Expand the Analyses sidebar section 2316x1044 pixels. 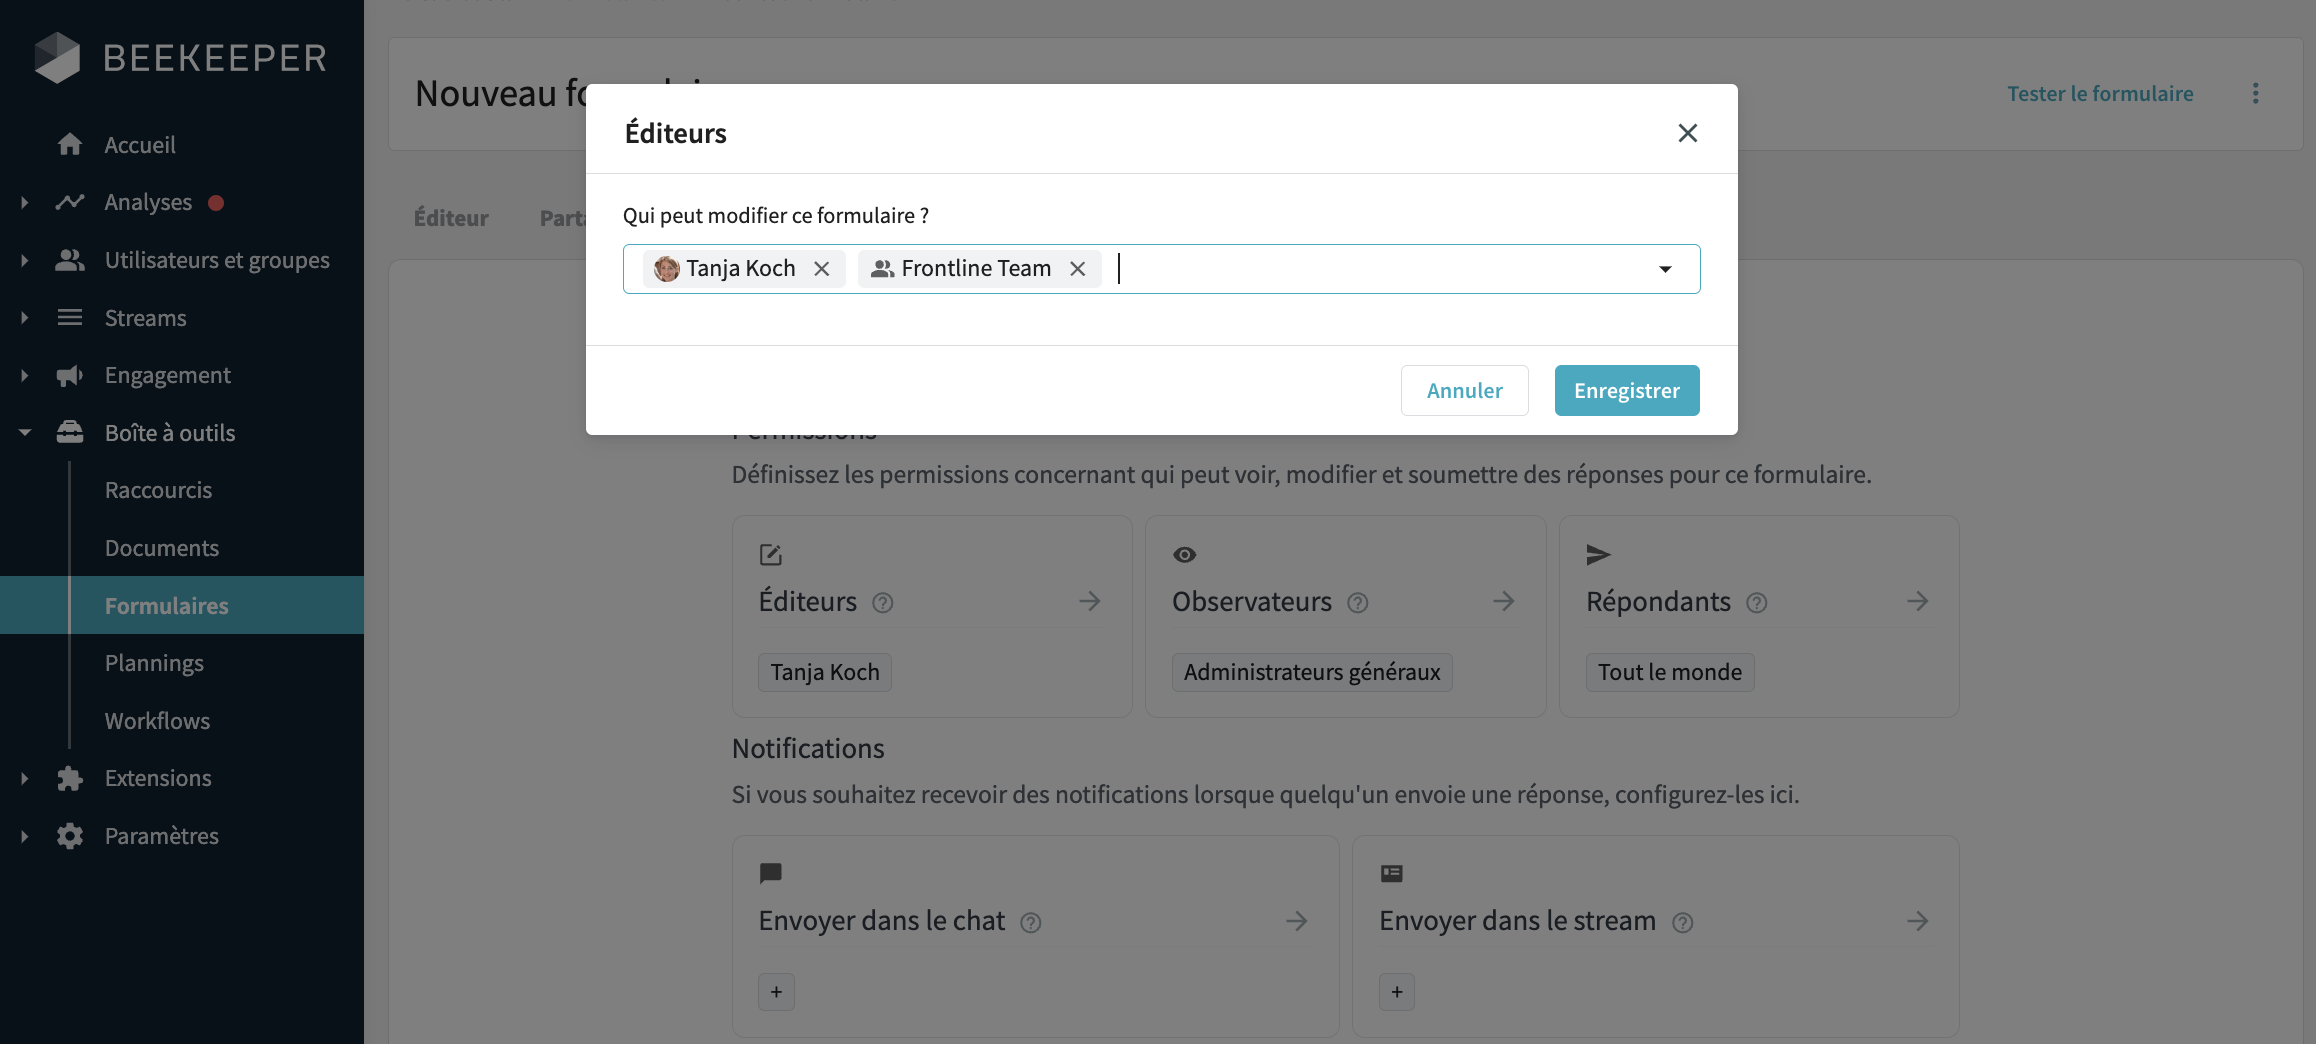point(25,203)
